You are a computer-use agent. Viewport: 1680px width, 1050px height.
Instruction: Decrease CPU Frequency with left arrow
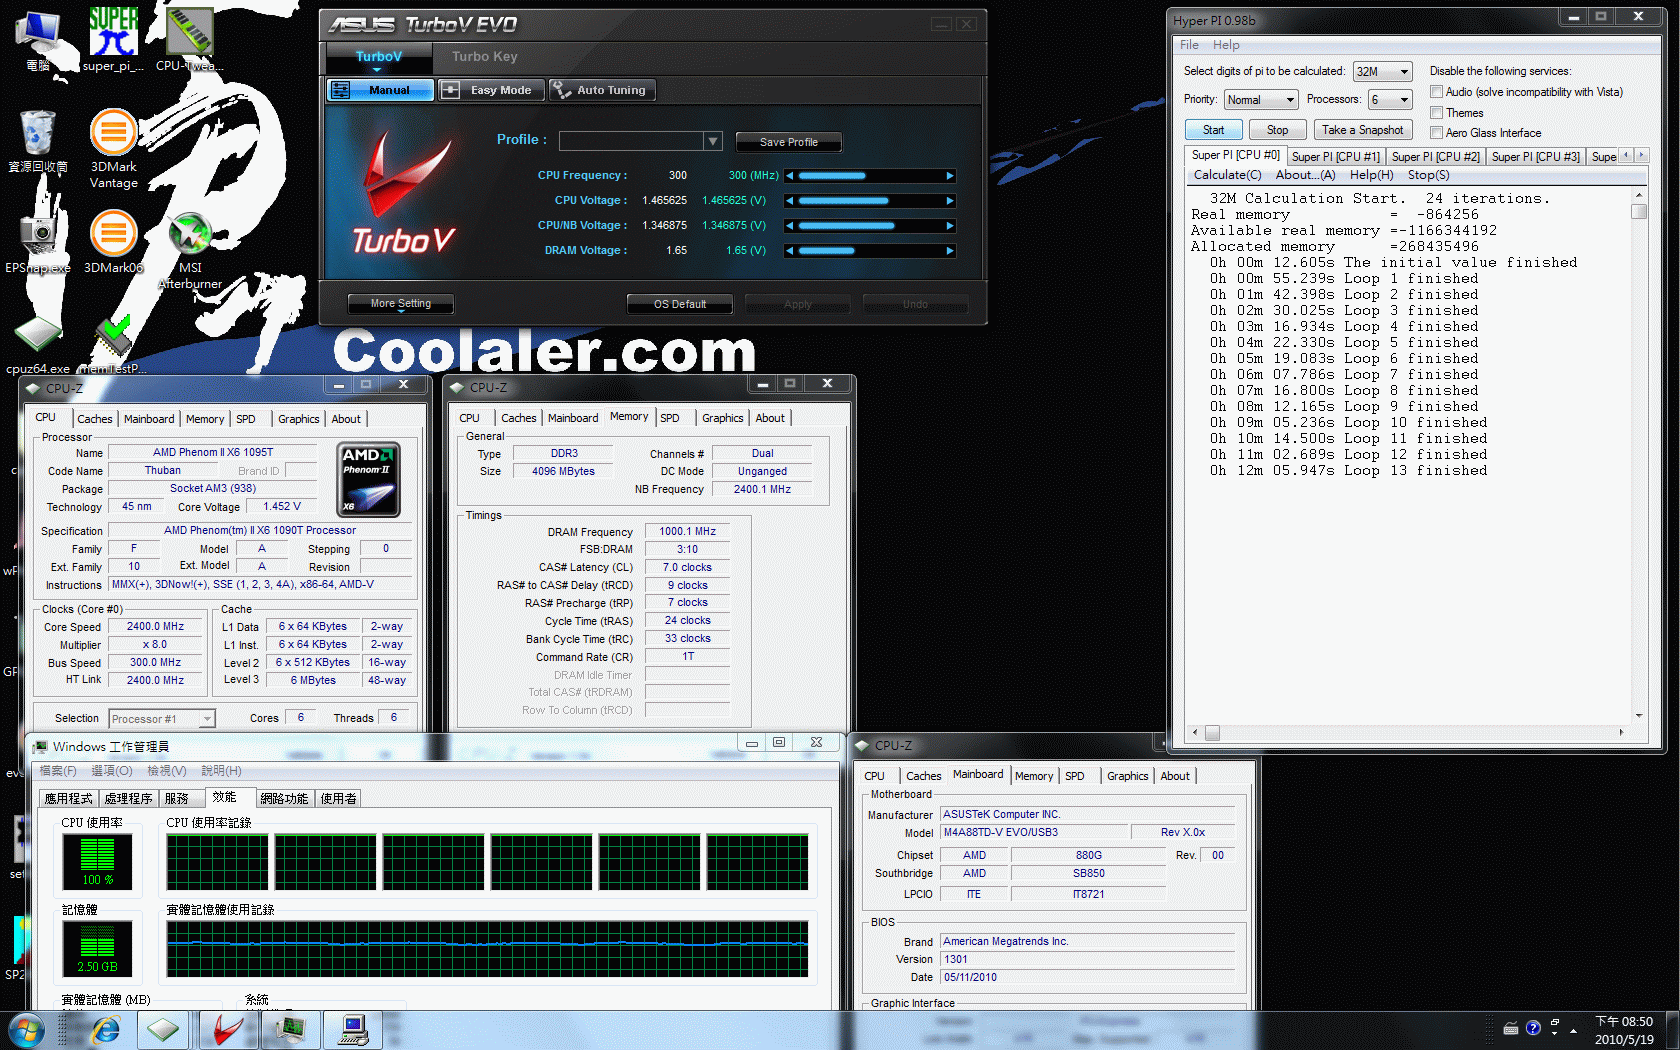tap(790, 176)
